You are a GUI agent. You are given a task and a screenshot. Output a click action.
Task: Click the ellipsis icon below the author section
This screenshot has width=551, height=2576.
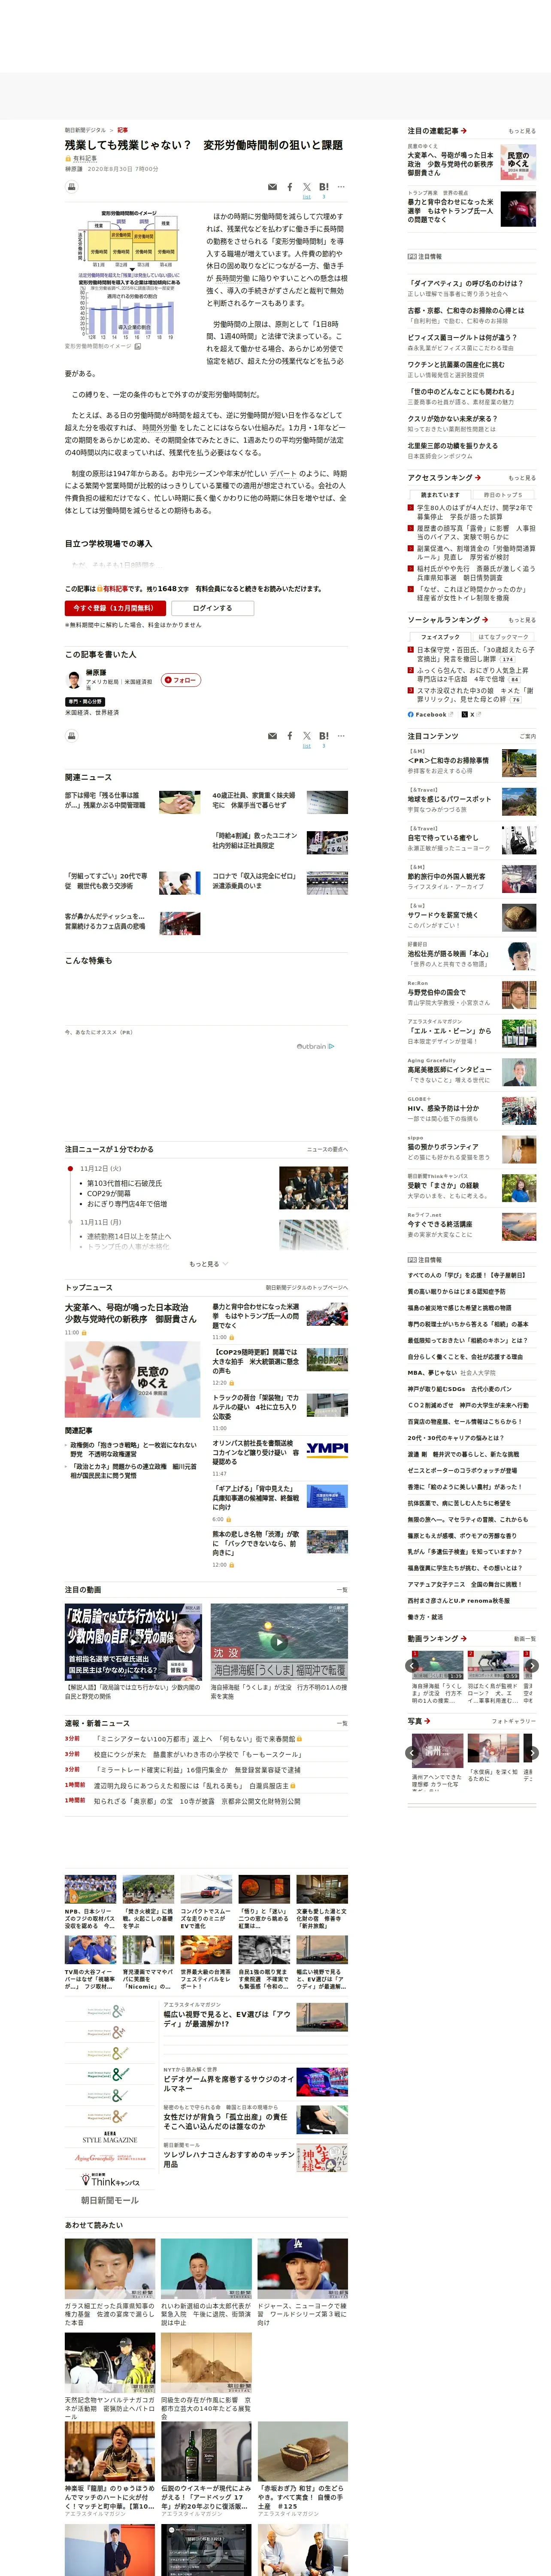[x=341, y=736]
